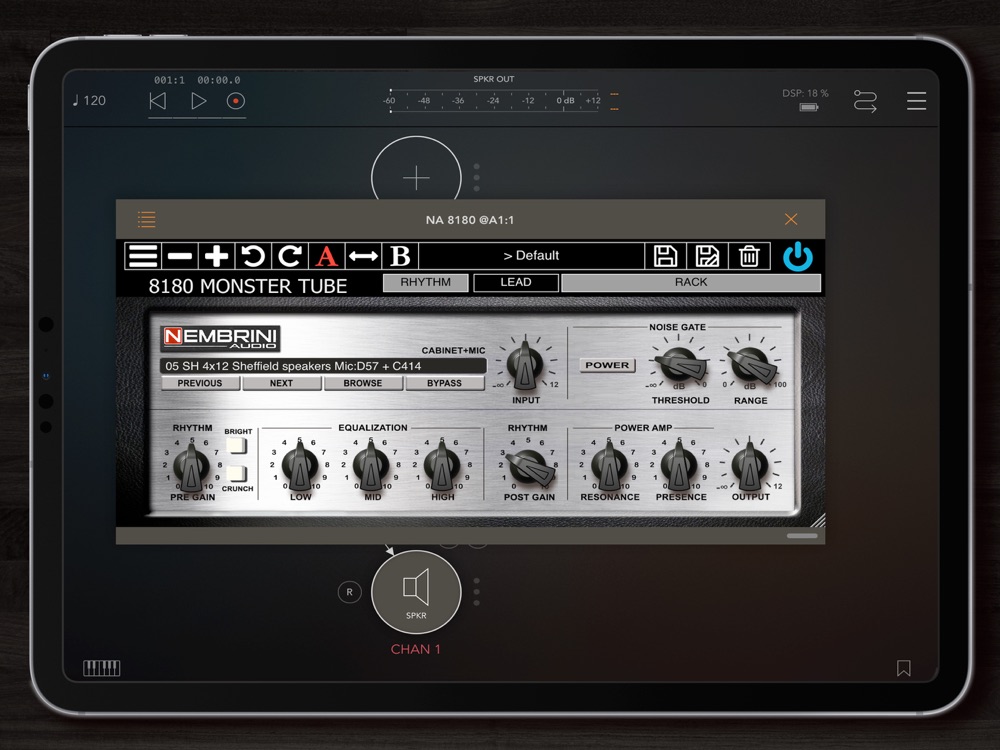
Task: Click PREVIOUS cabinet button
Action: click(200, 383)
